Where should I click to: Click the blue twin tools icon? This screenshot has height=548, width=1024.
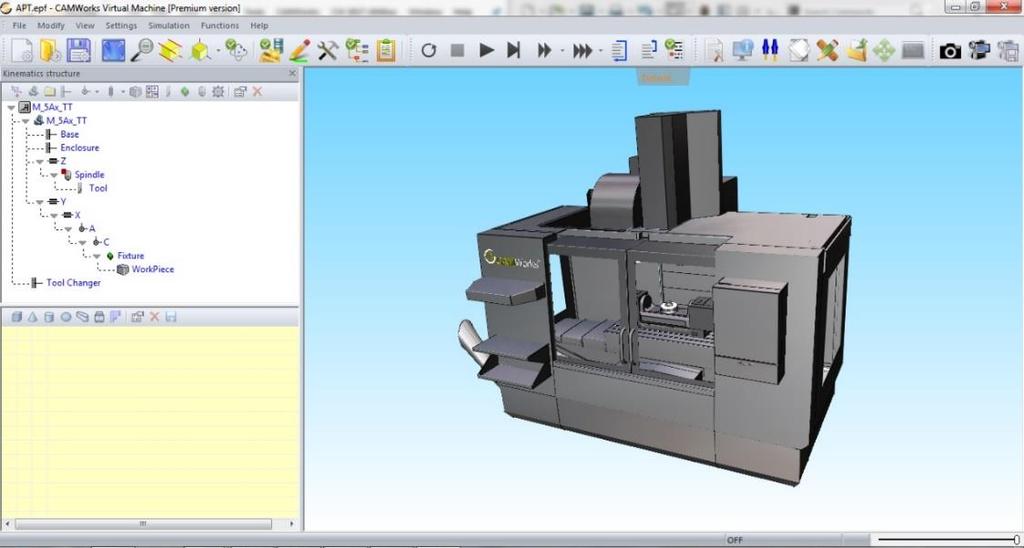(771, 50)
